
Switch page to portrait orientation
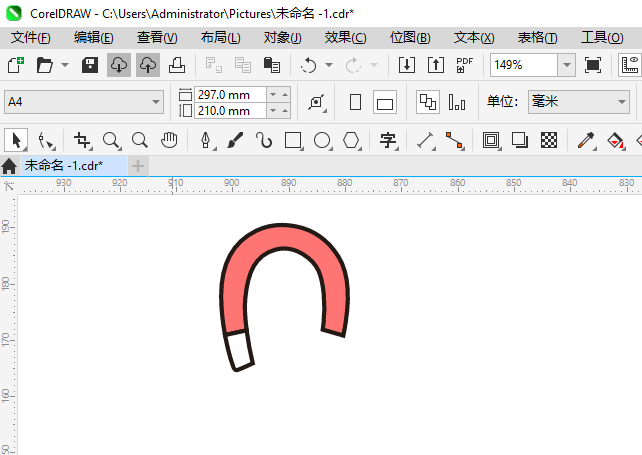click(x=355, y=102)
